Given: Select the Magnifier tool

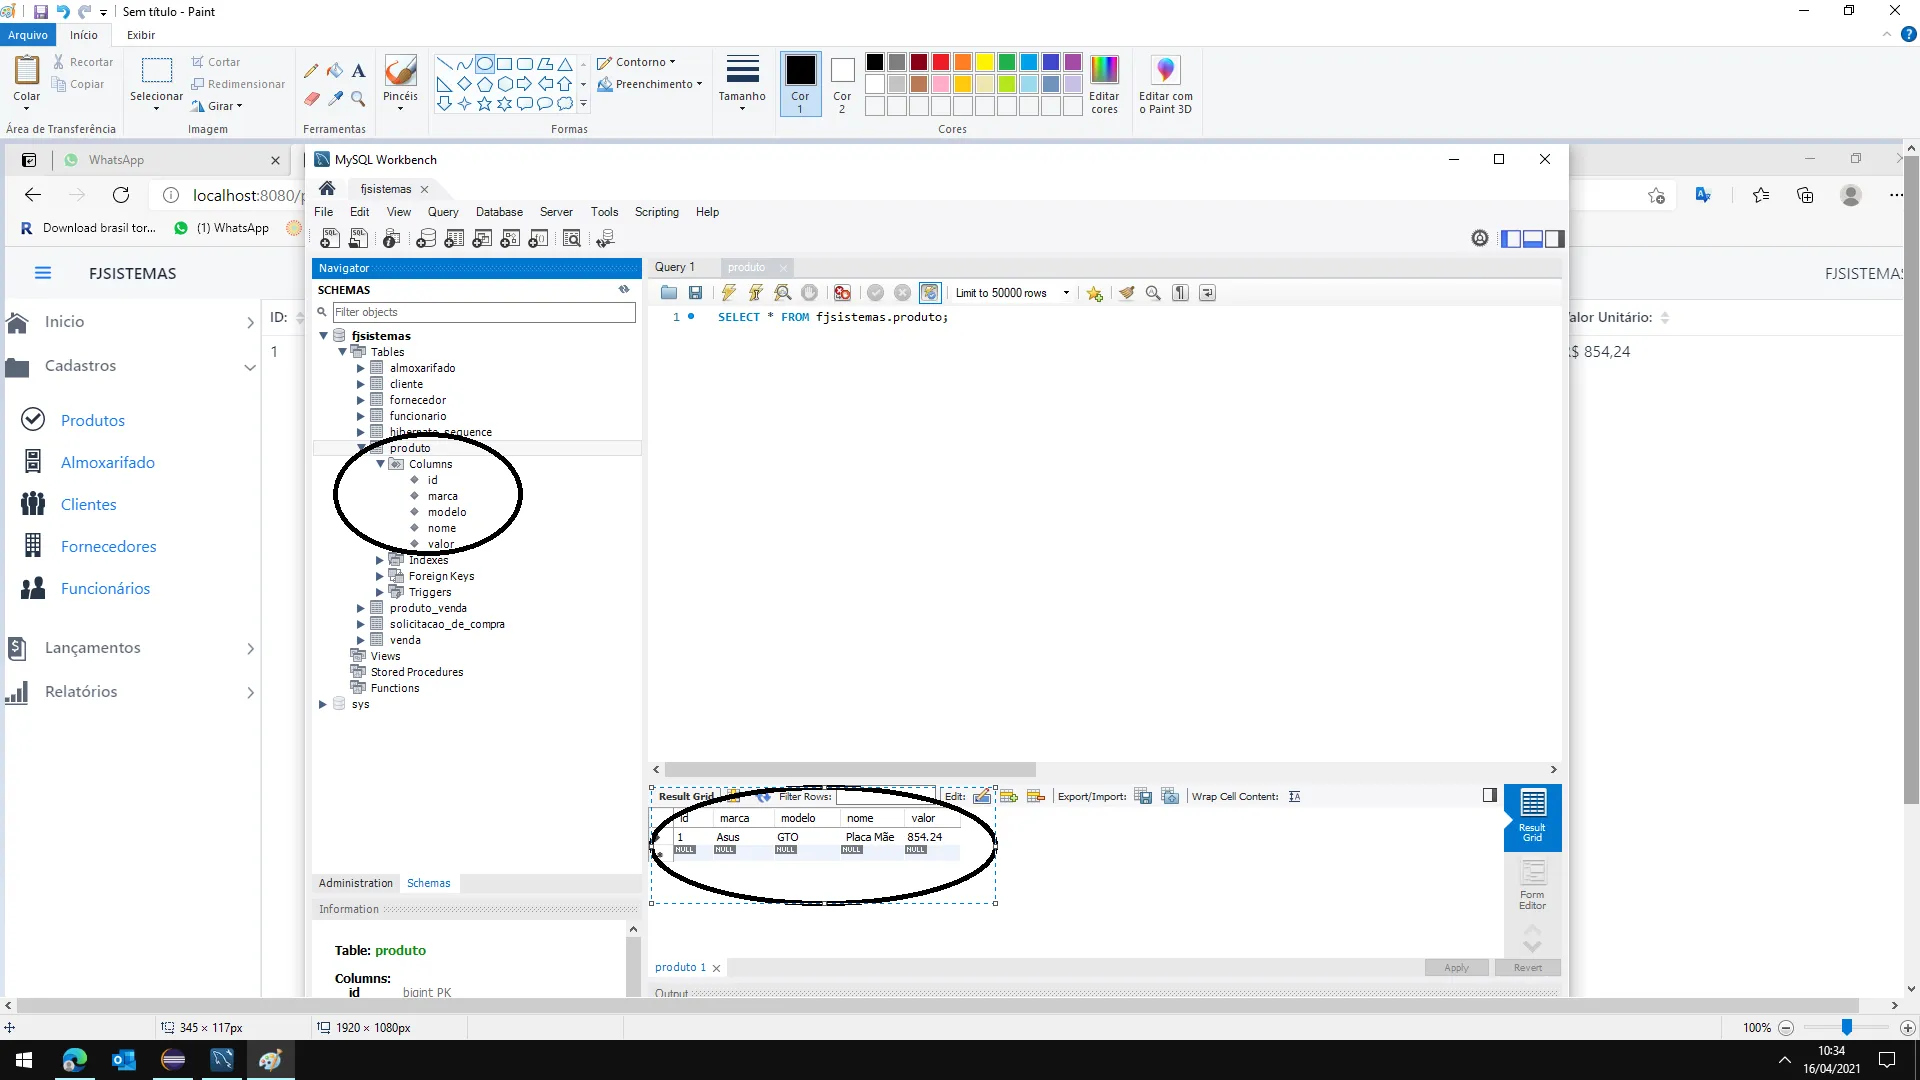Looking at the screenshot, I should (358, 98).
